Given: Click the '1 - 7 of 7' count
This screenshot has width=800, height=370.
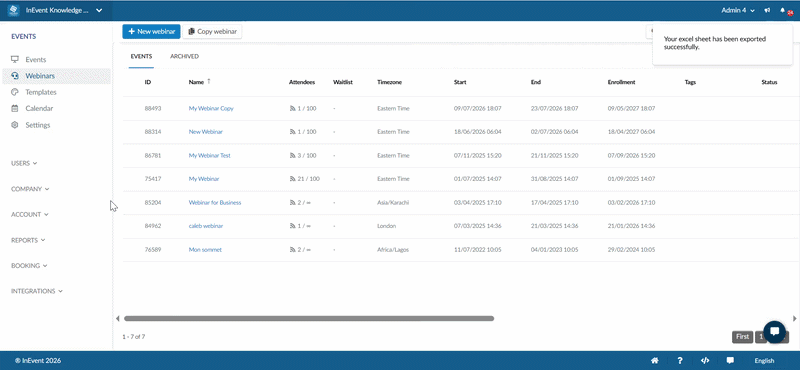Looking at the screenshot, I should [134, 337].
